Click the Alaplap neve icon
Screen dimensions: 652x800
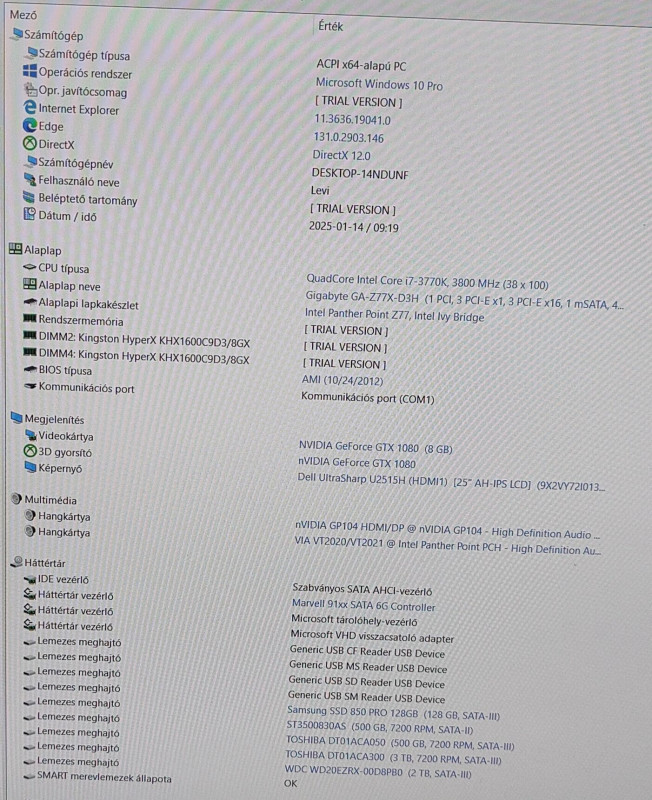pyautogui.click(x=30, y=284)
